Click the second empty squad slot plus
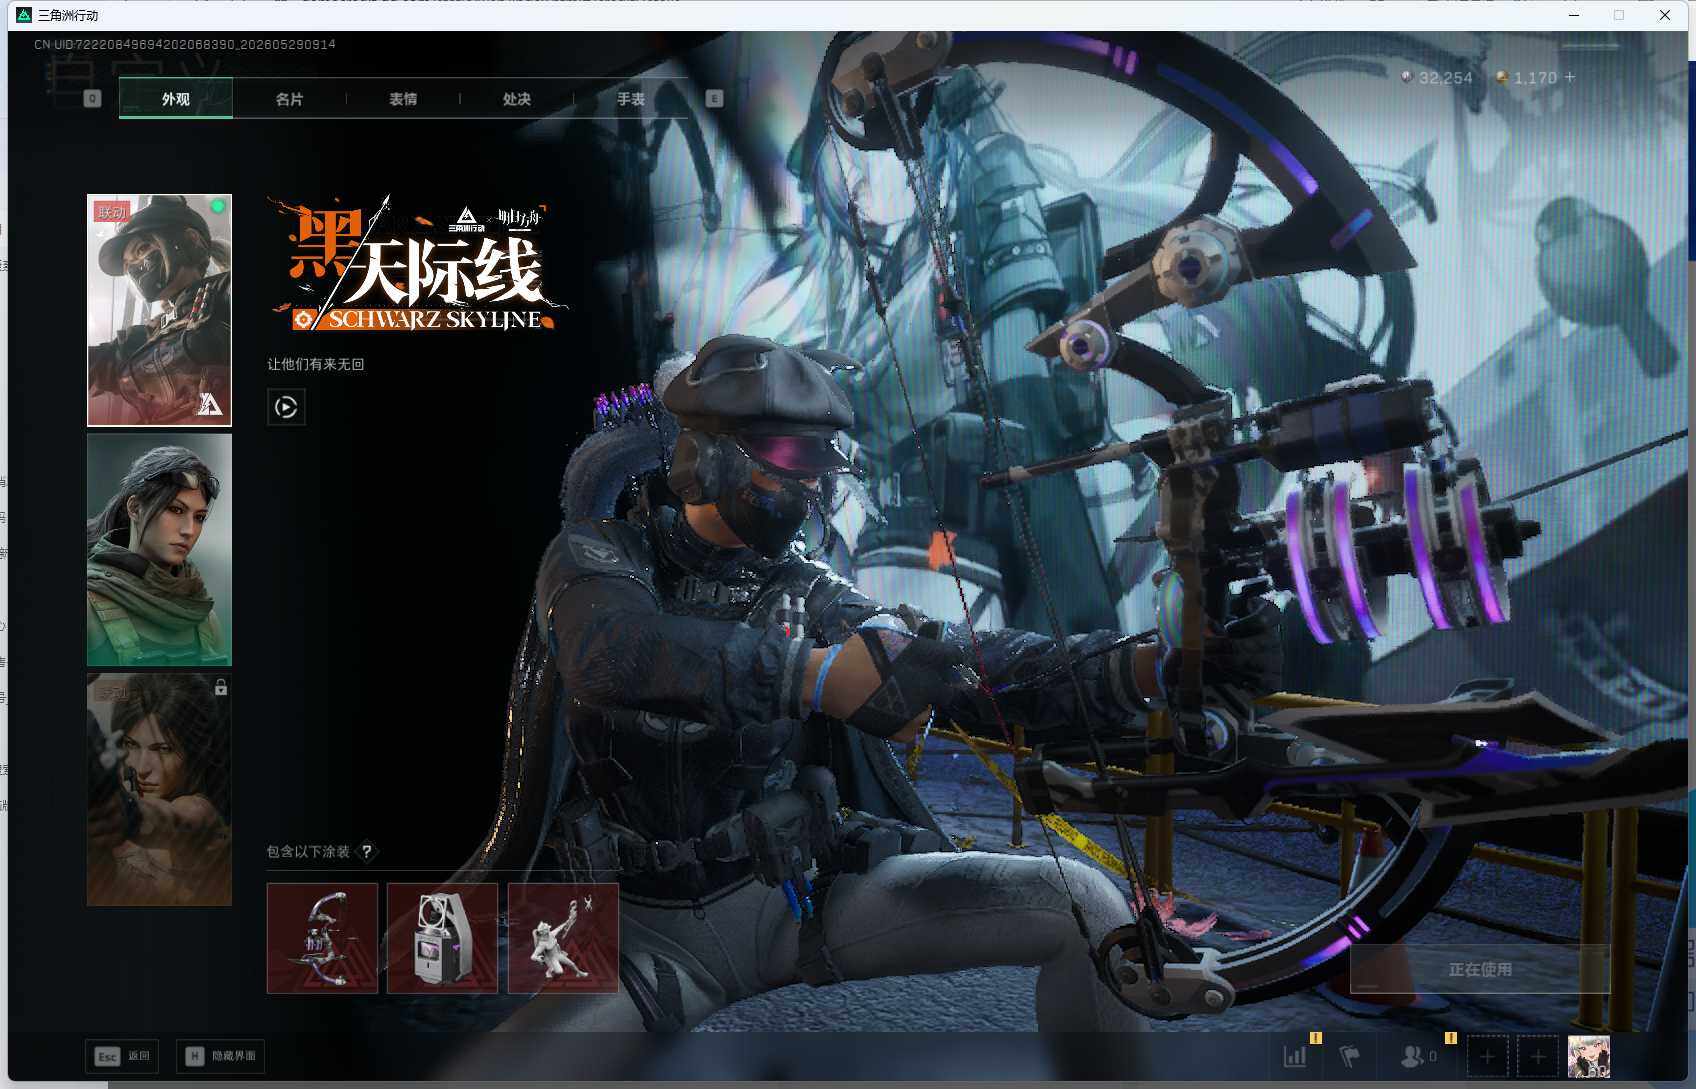 coord(1538,1056)
